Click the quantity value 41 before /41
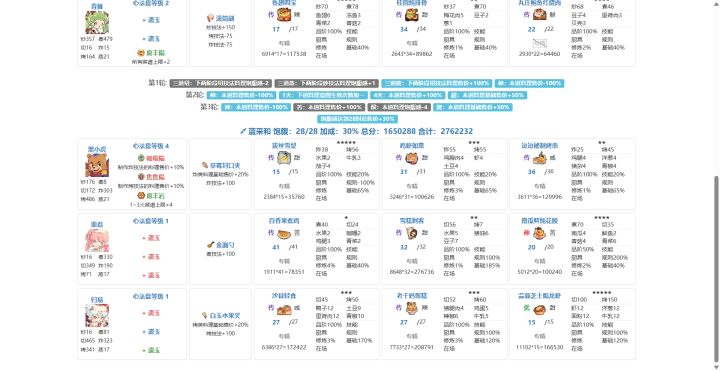Viewport: 720px width, 371px height. click(276, 247)
